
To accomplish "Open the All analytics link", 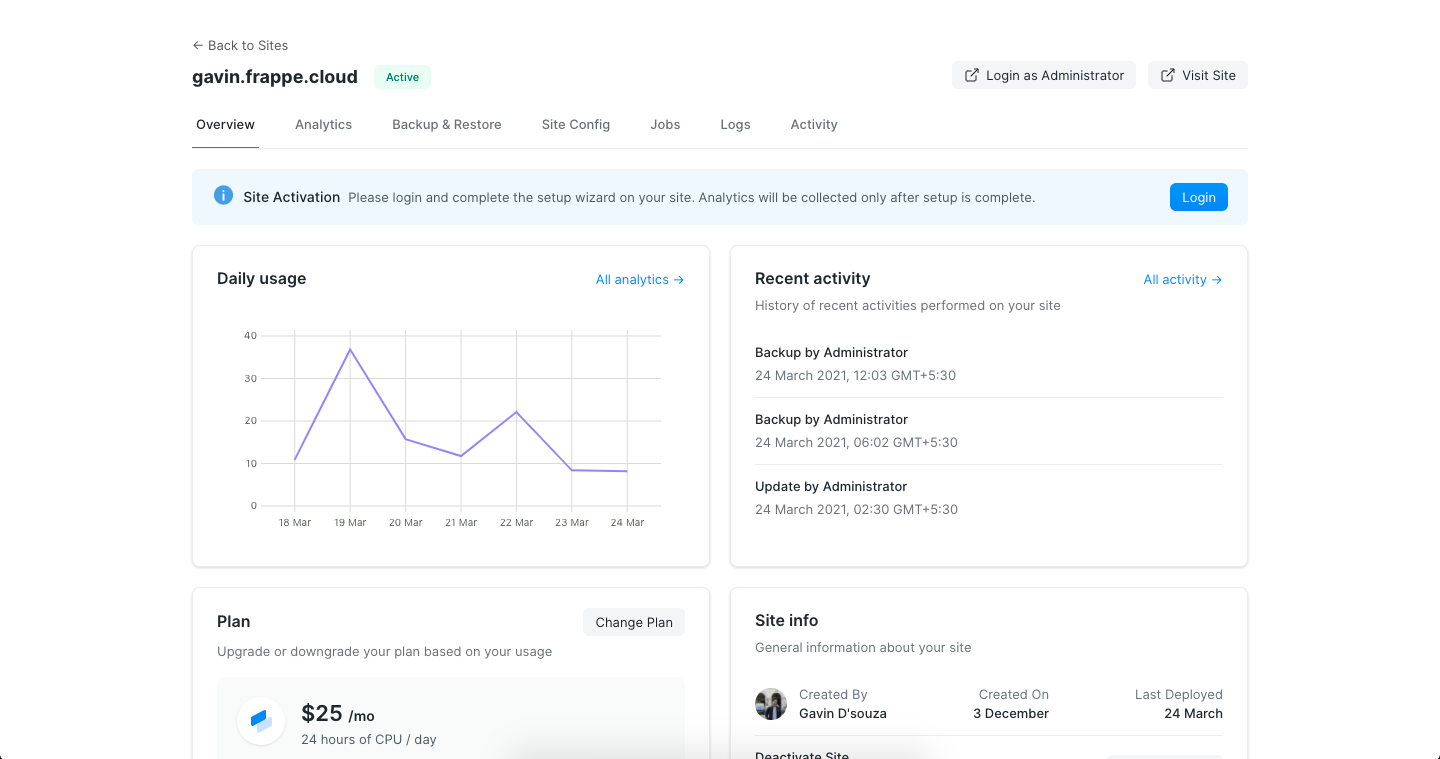I will [x=639, y=280].
